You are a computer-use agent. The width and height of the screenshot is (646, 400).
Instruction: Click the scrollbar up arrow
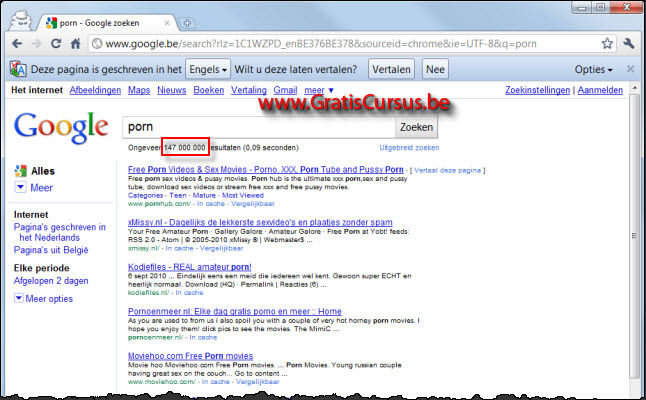point(635,88)
